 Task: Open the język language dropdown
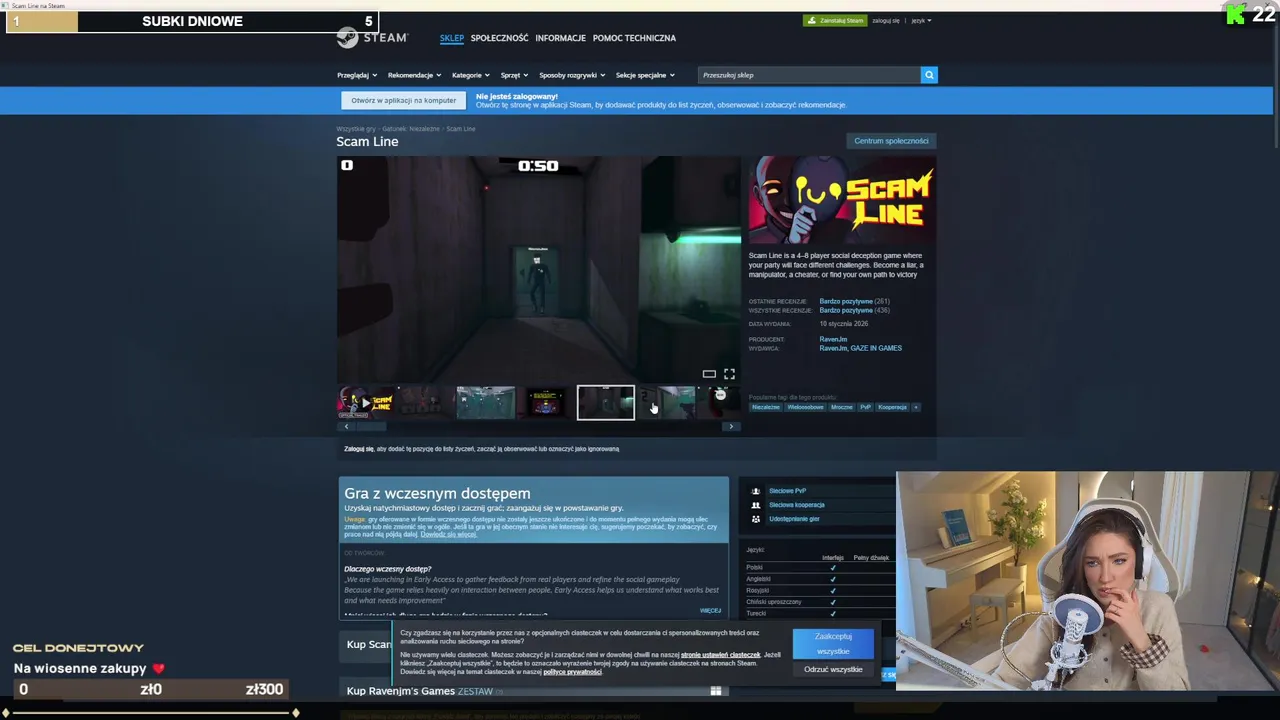920,21
